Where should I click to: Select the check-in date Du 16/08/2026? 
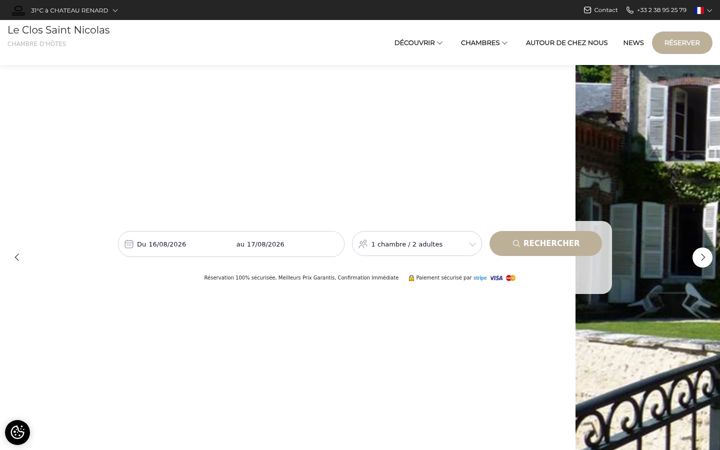click(x=161, y=244)
